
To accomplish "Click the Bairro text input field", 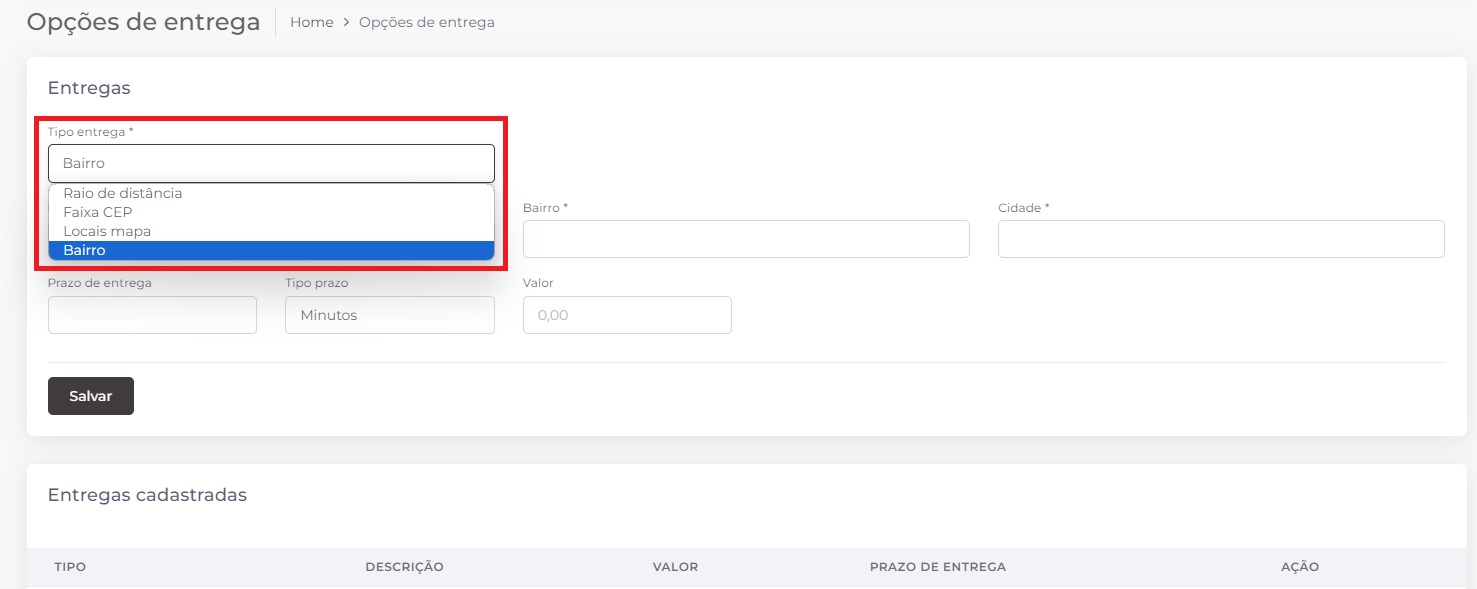I will [745, 239].
